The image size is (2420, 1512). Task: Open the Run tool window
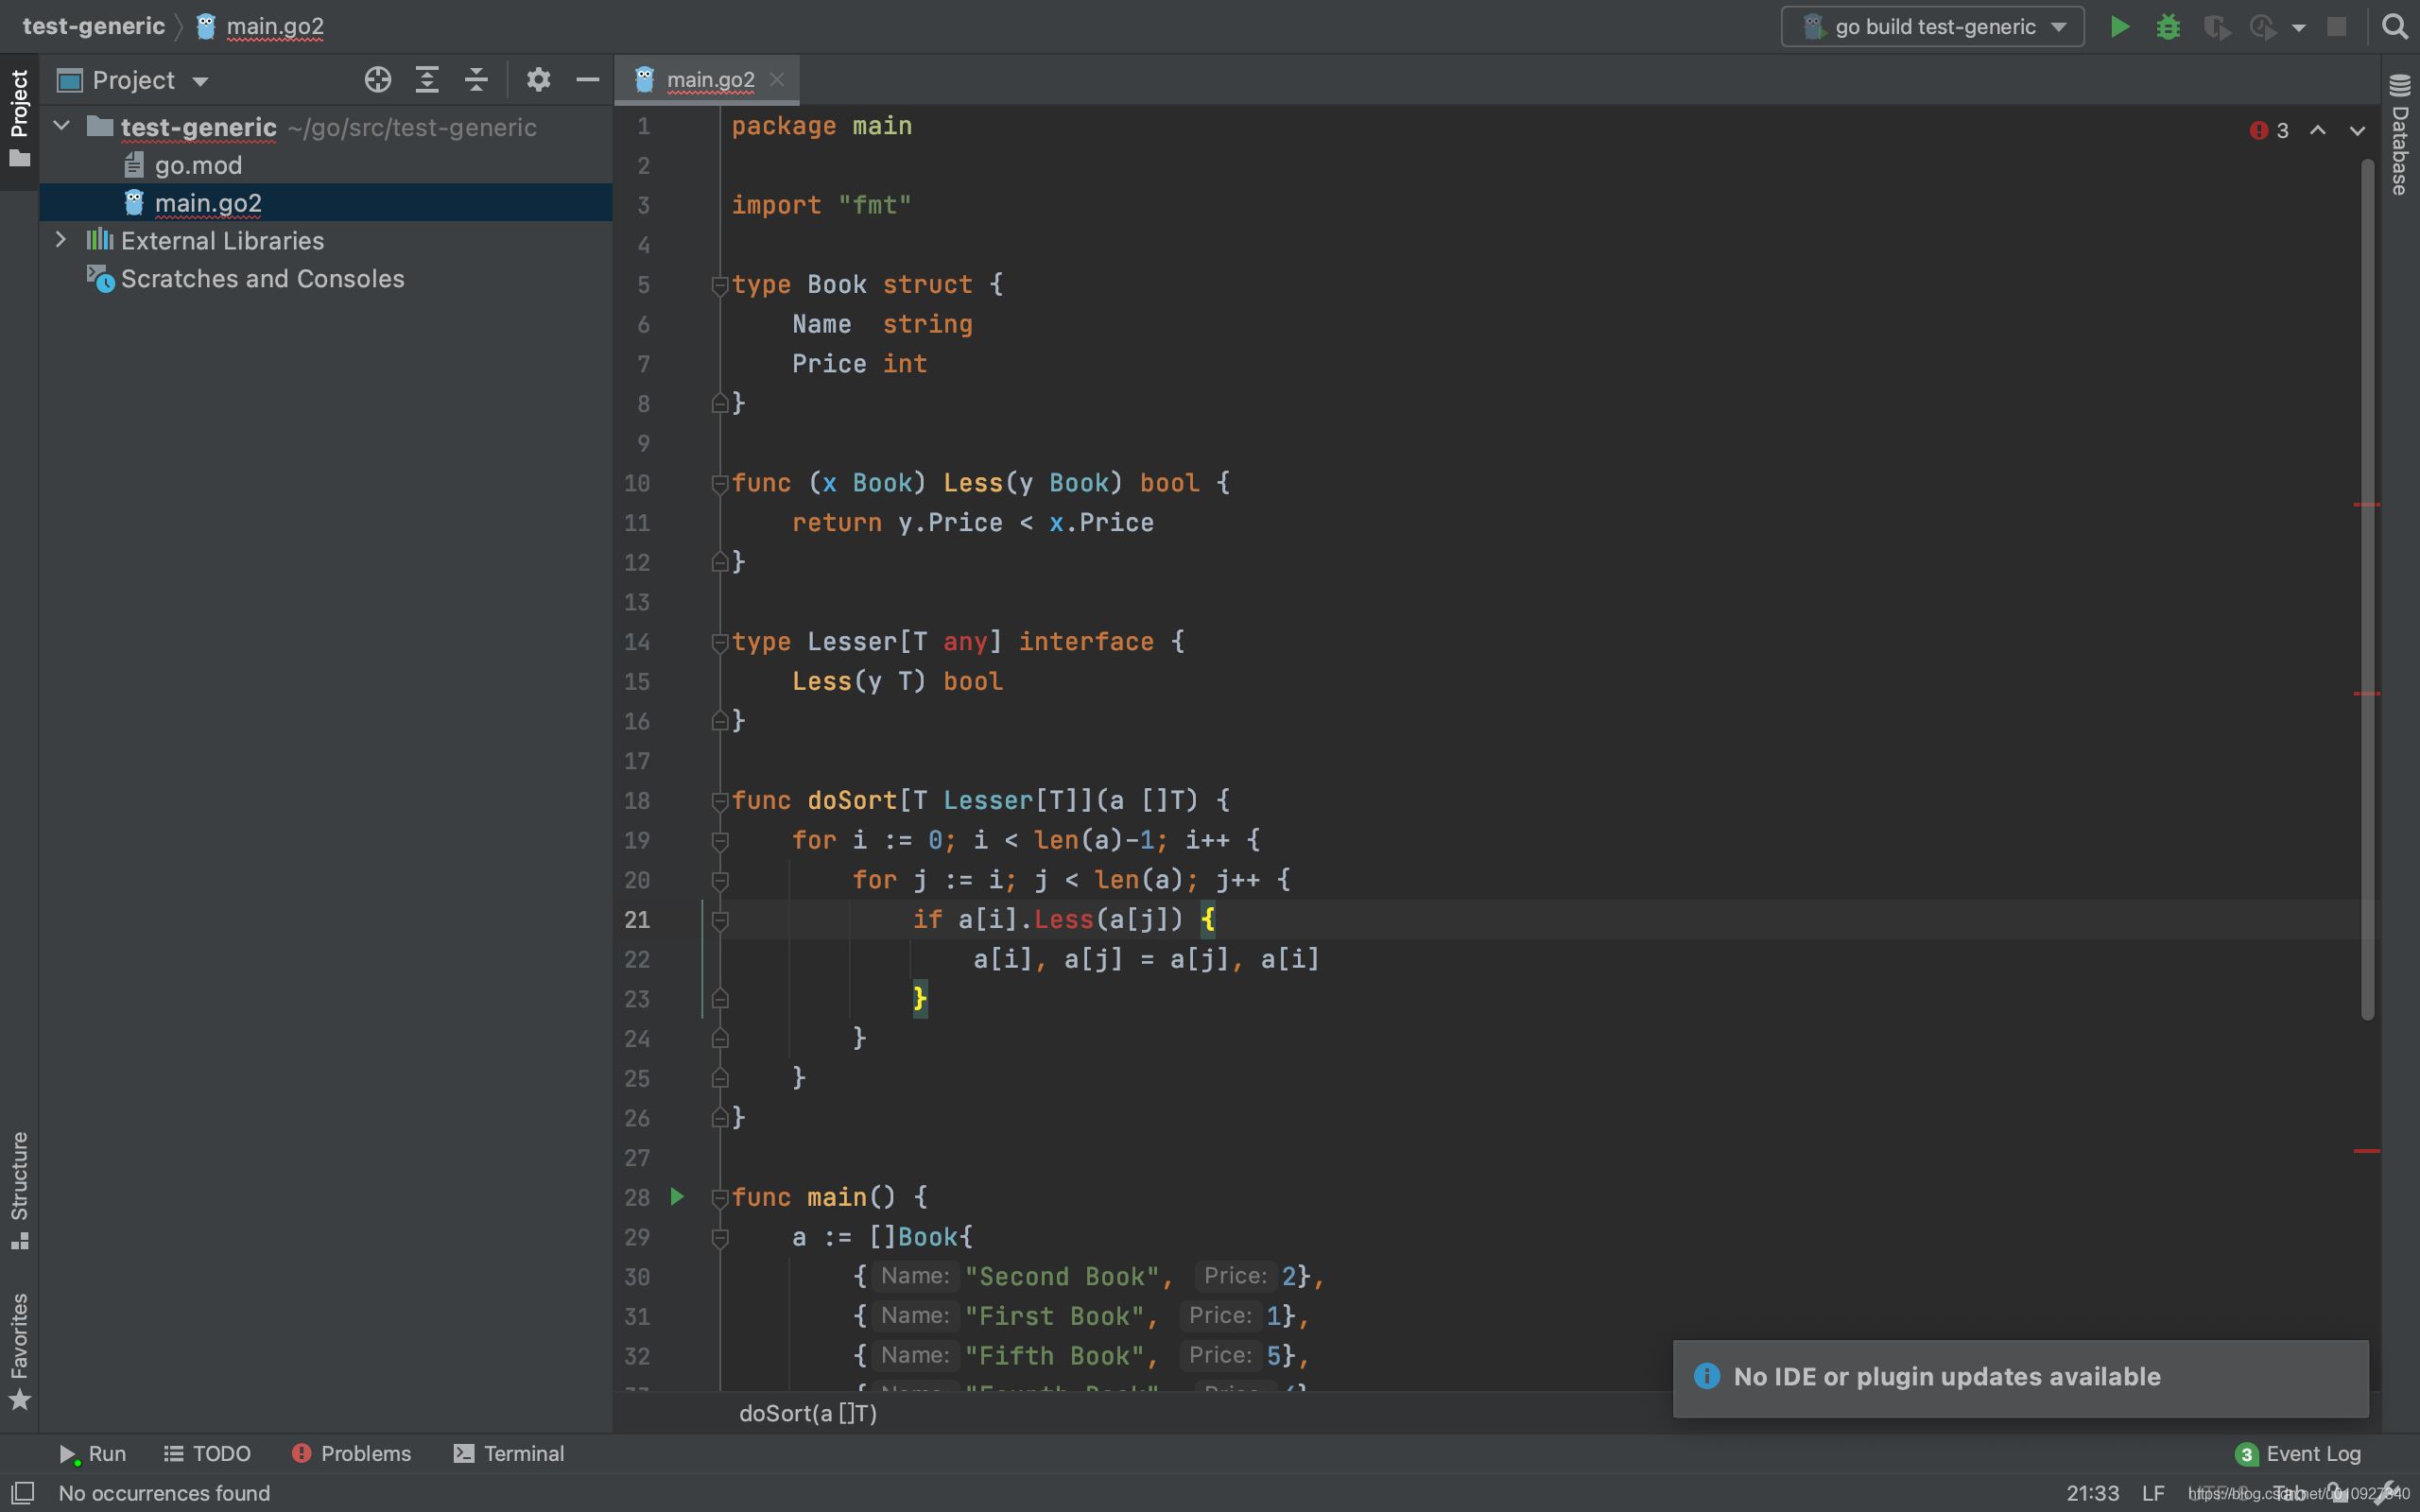pos(92,1453)
